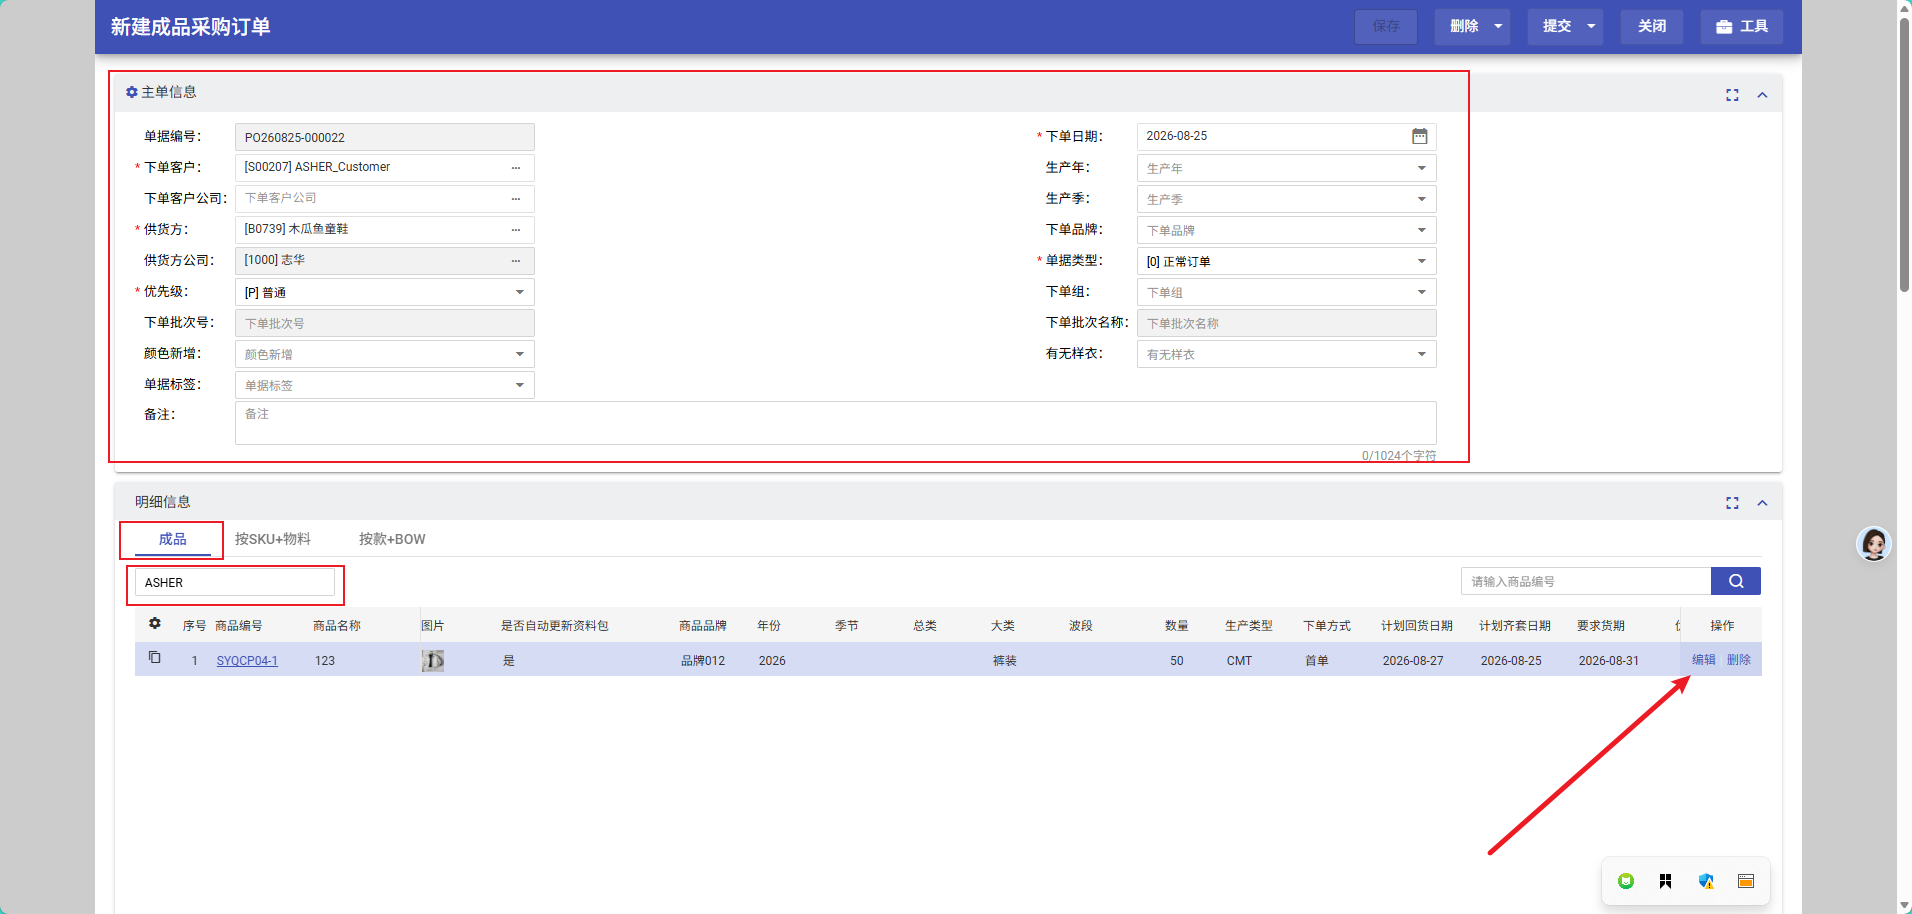Click the 工具 toolbox button

coord(1742,27)
